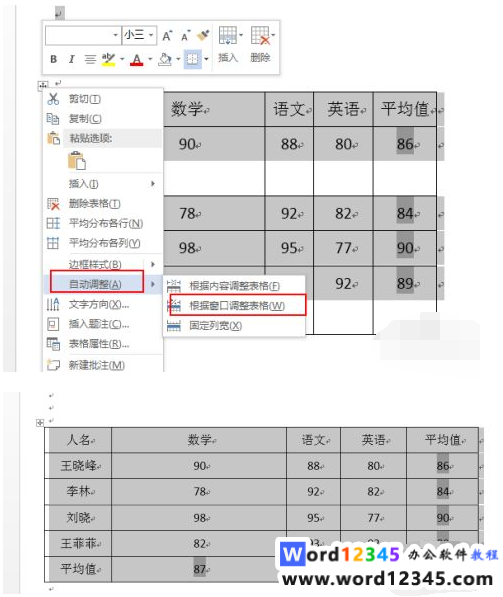Click the lower table's move handle
Viewport: 503px width, 597px height.
pyautogui.click(x=40, y=423)
